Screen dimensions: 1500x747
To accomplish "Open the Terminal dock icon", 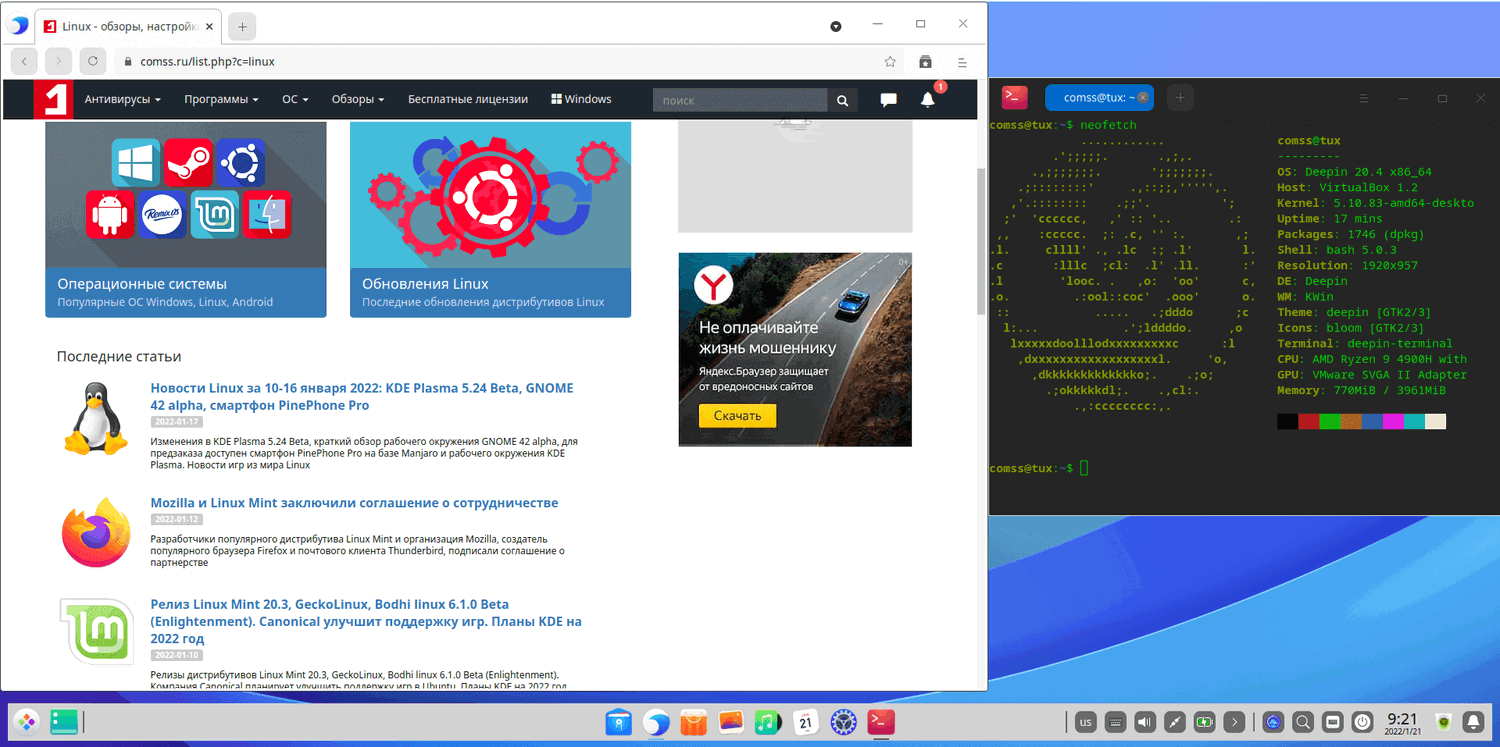I will pyautogui.click(x=881, y=721).
